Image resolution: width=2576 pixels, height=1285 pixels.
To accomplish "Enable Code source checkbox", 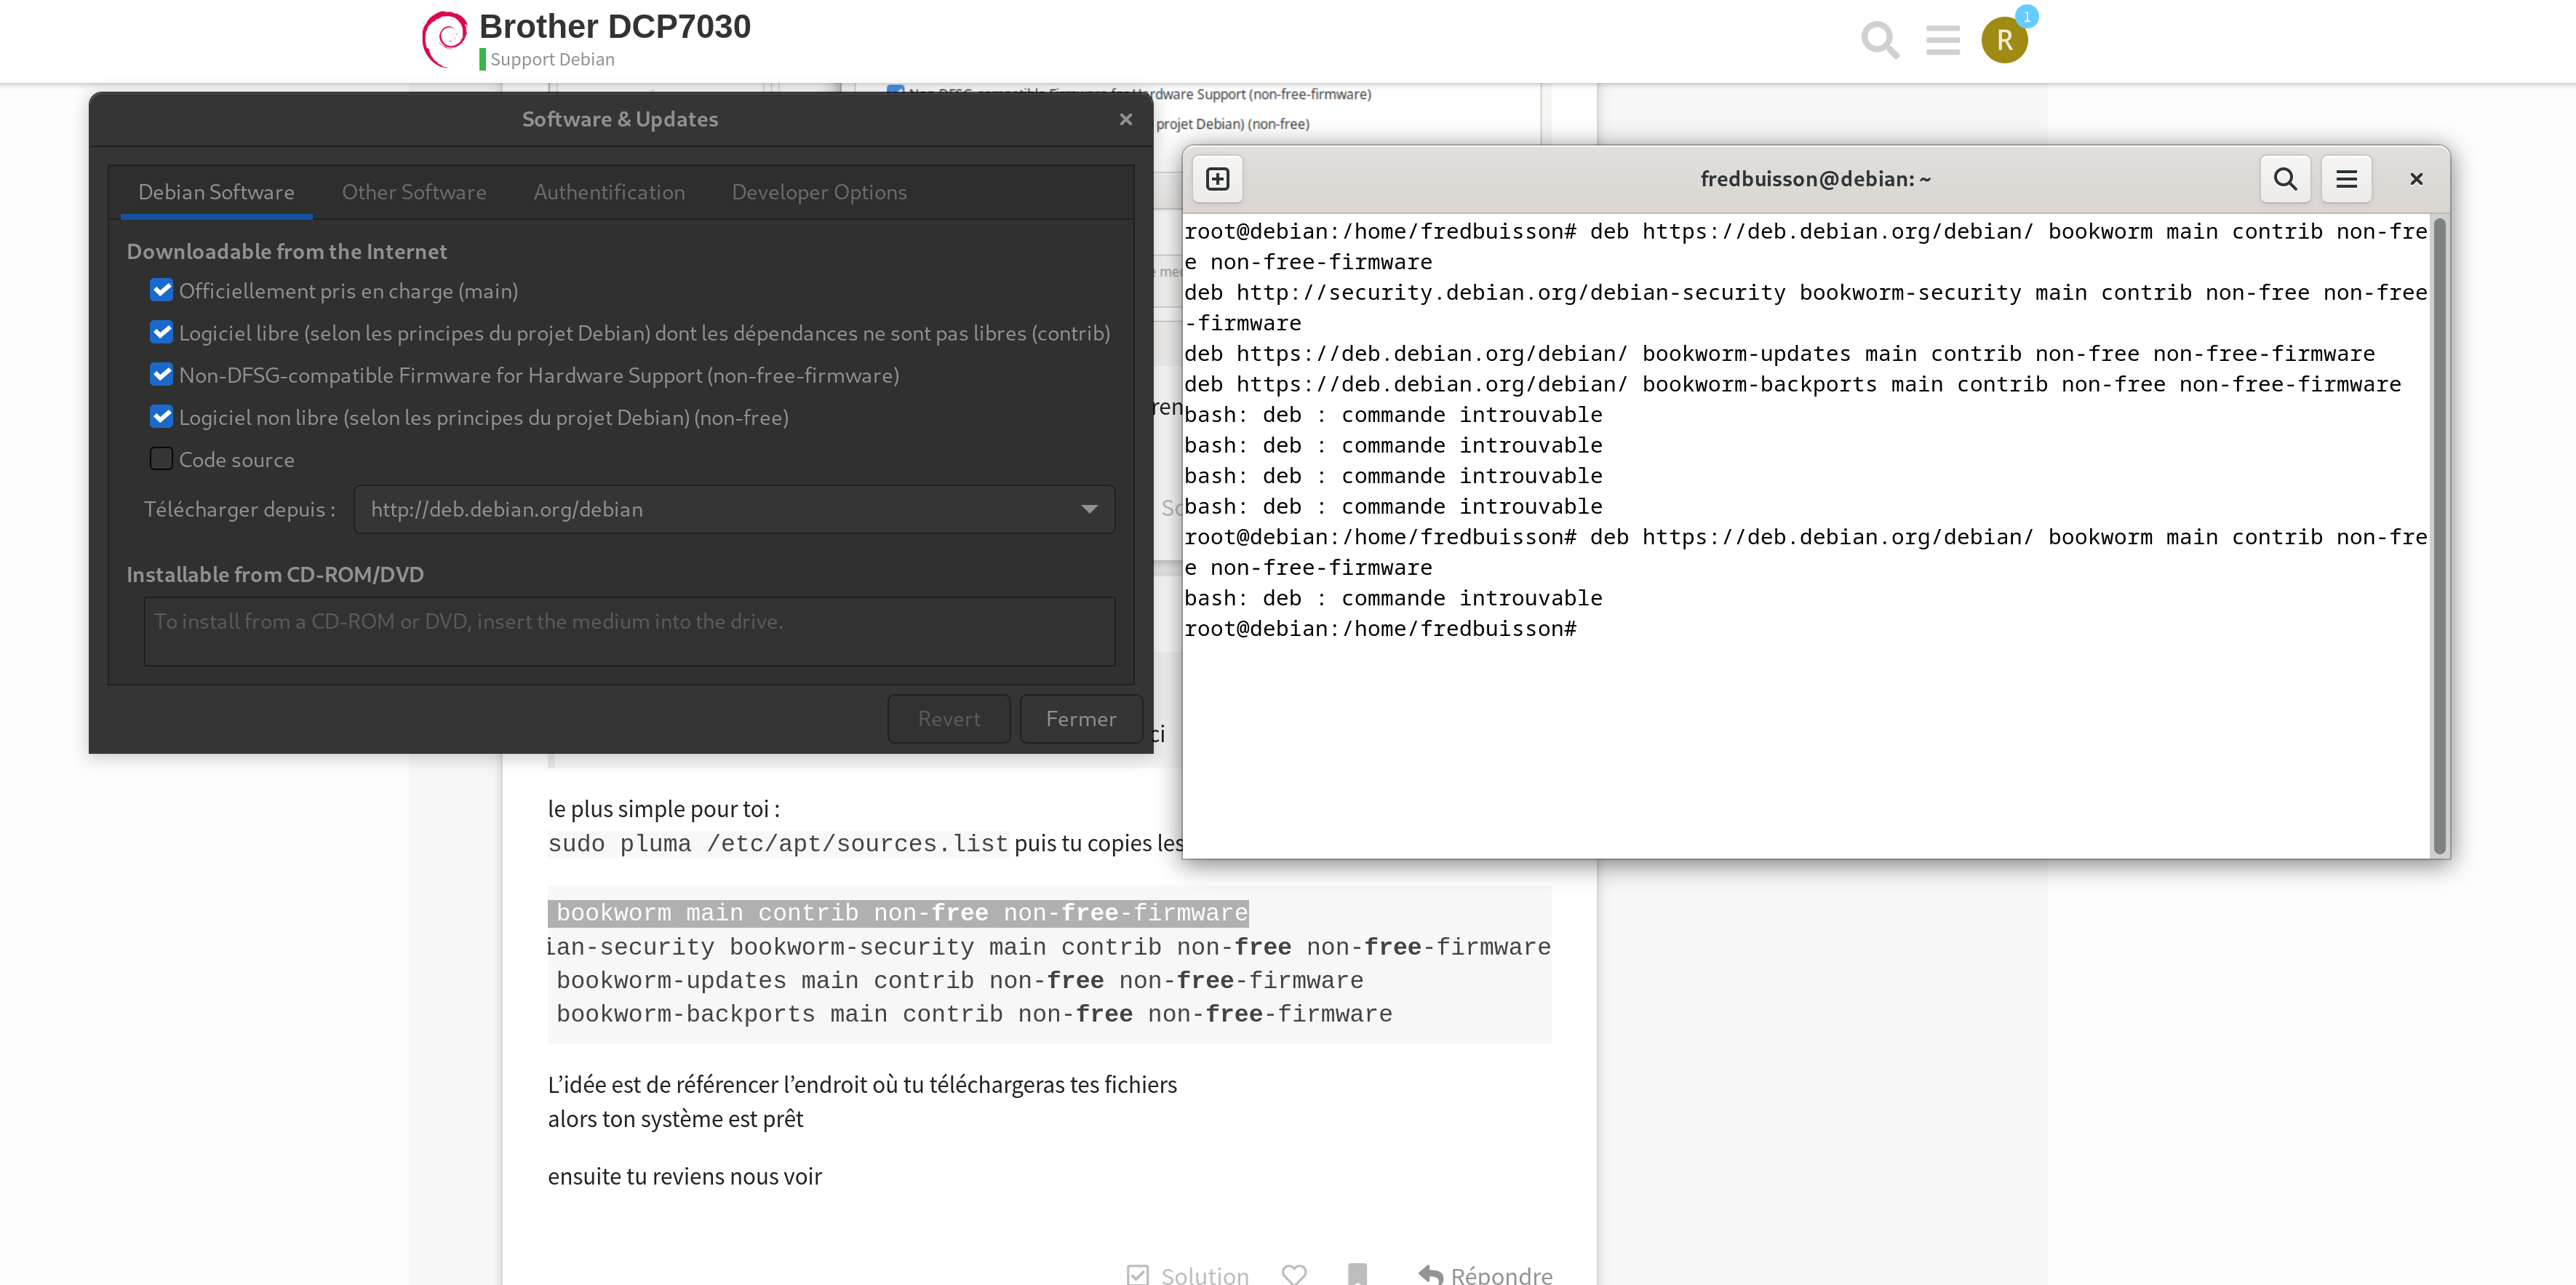I will coord(161,458).
